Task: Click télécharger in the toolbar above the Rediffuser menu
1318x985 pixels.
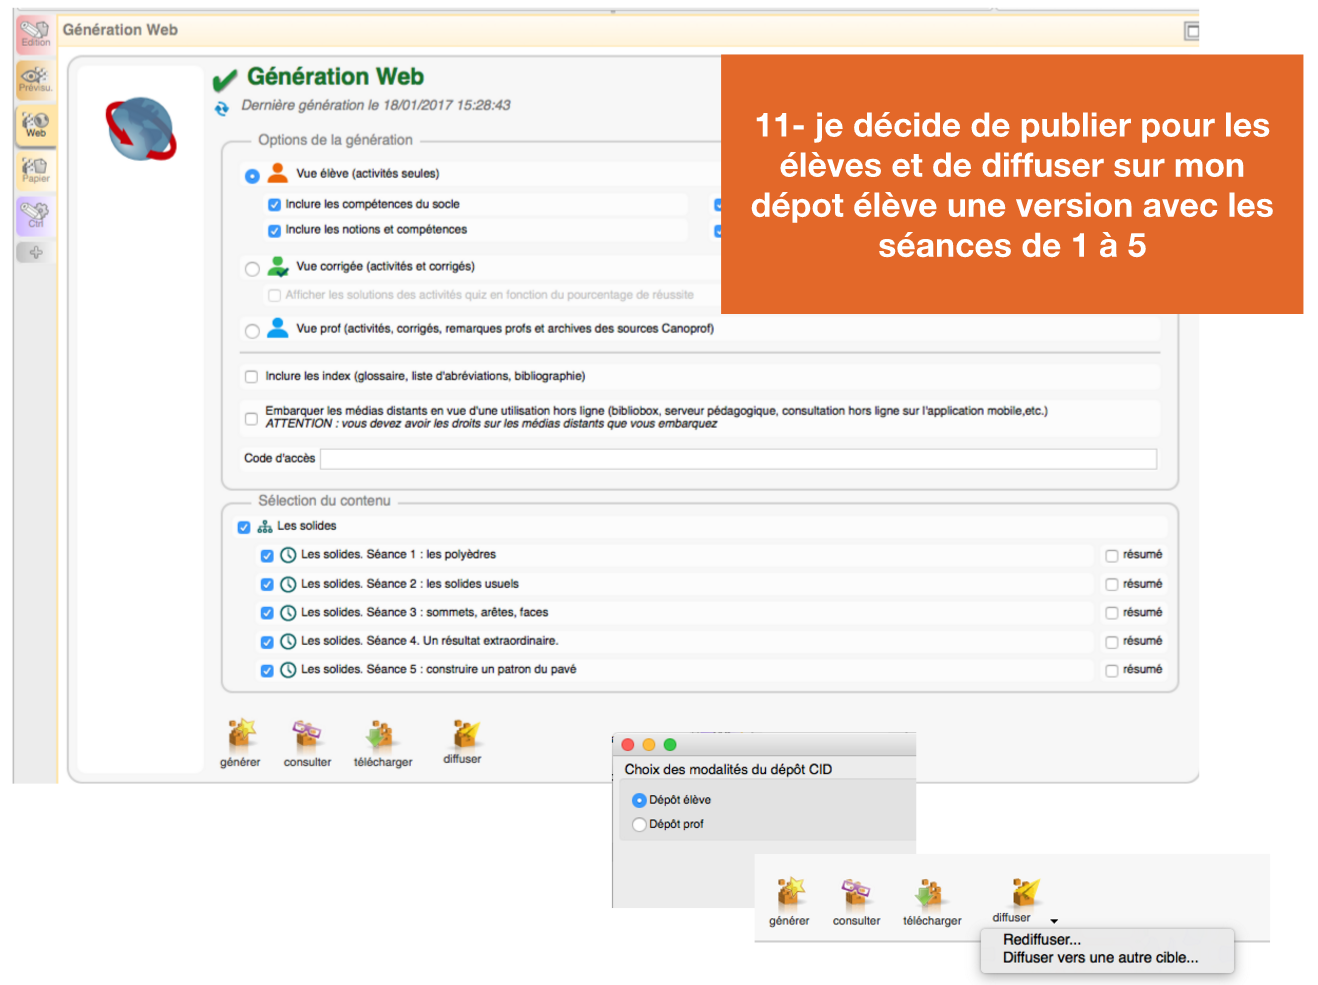Action: click(x=932, y=901)
